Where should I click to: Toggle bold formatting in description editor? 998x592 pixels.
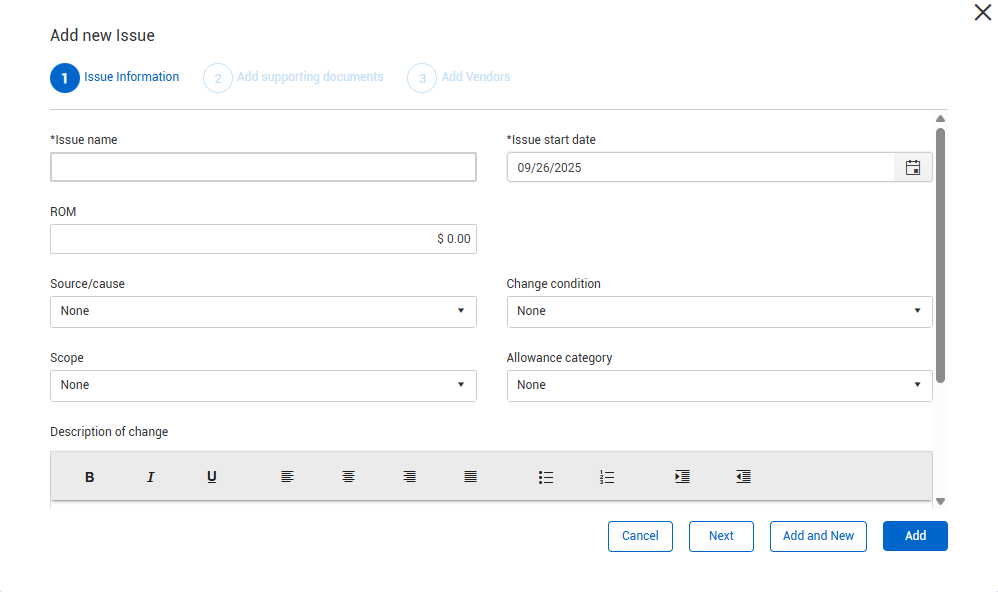[x=89, y=477]
